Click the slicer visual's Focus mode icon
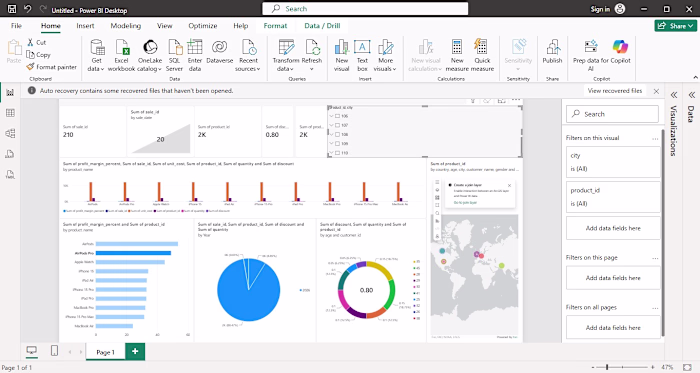The width and height of the screenshot is (700, 373). (x=502, y=101)
